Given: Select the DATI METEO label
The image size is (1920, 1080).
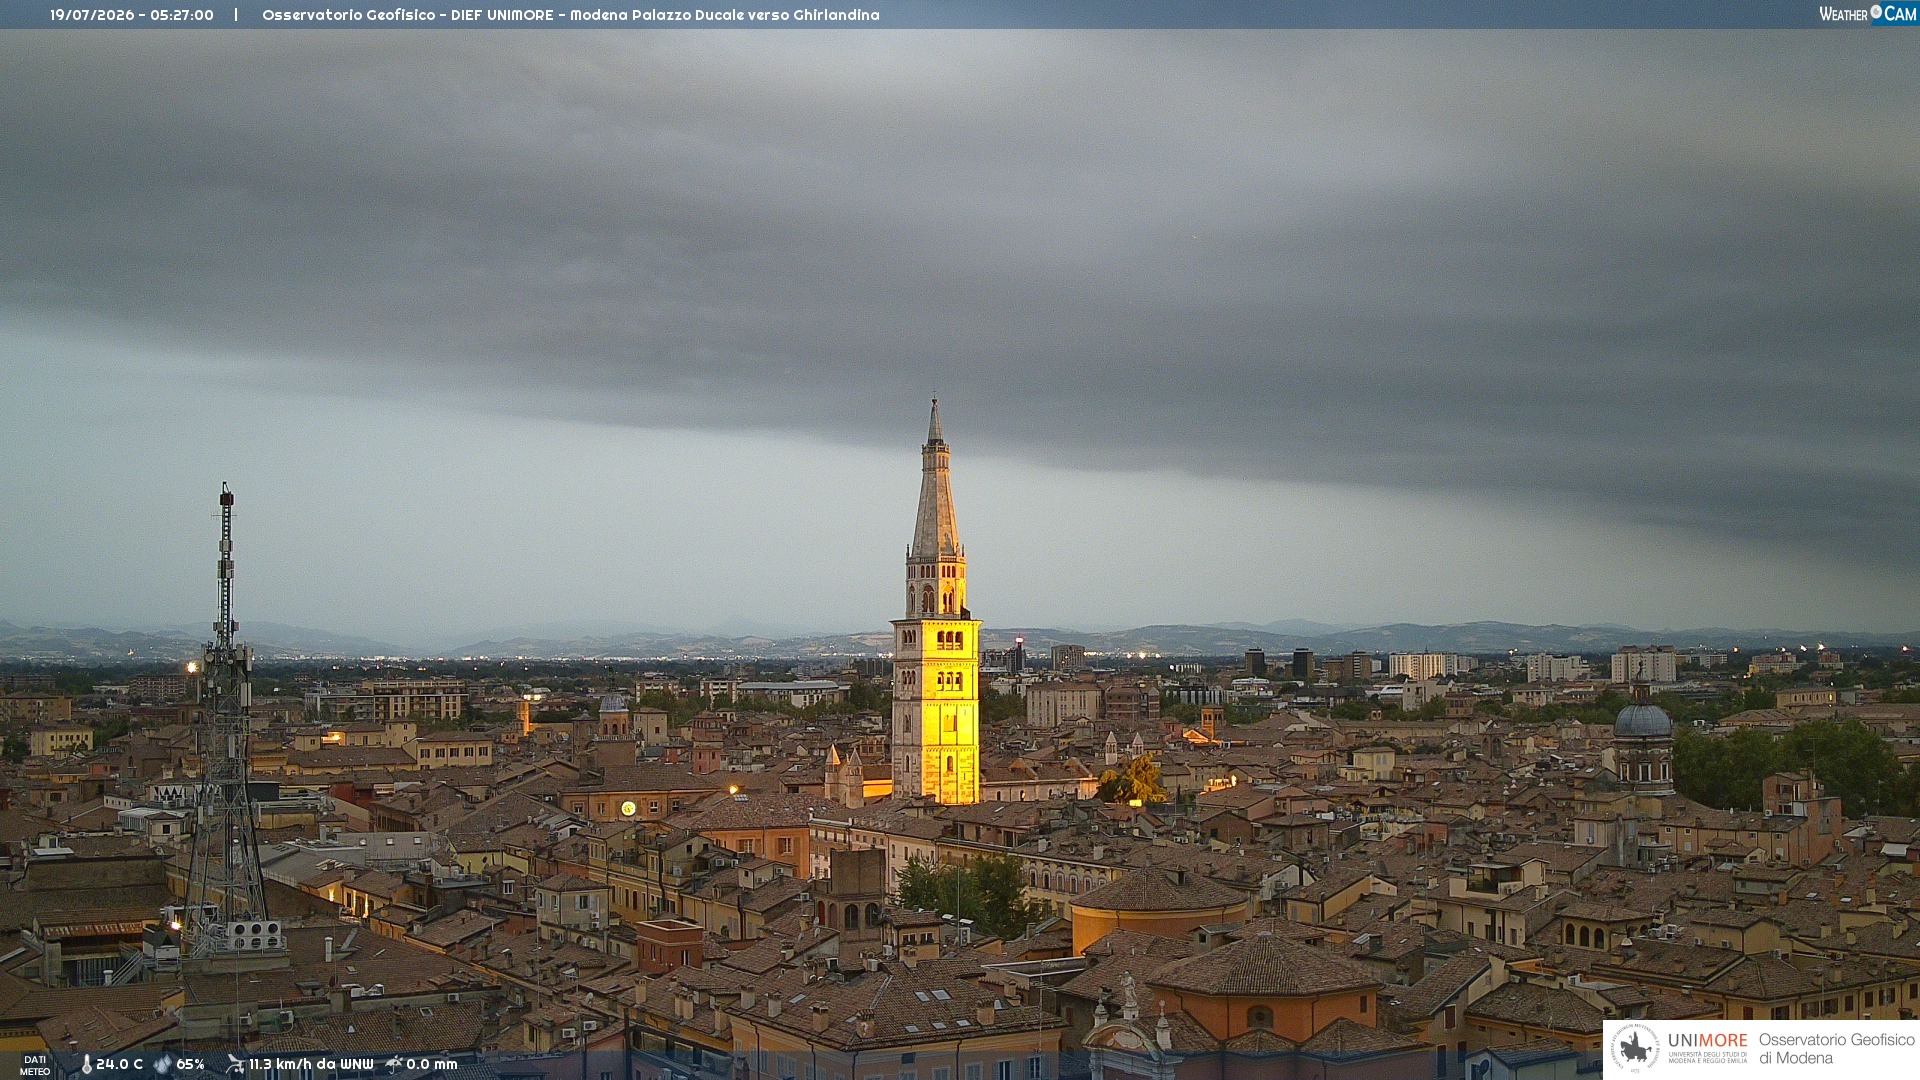Looking at the screenshot, I should pos(35,1065).
